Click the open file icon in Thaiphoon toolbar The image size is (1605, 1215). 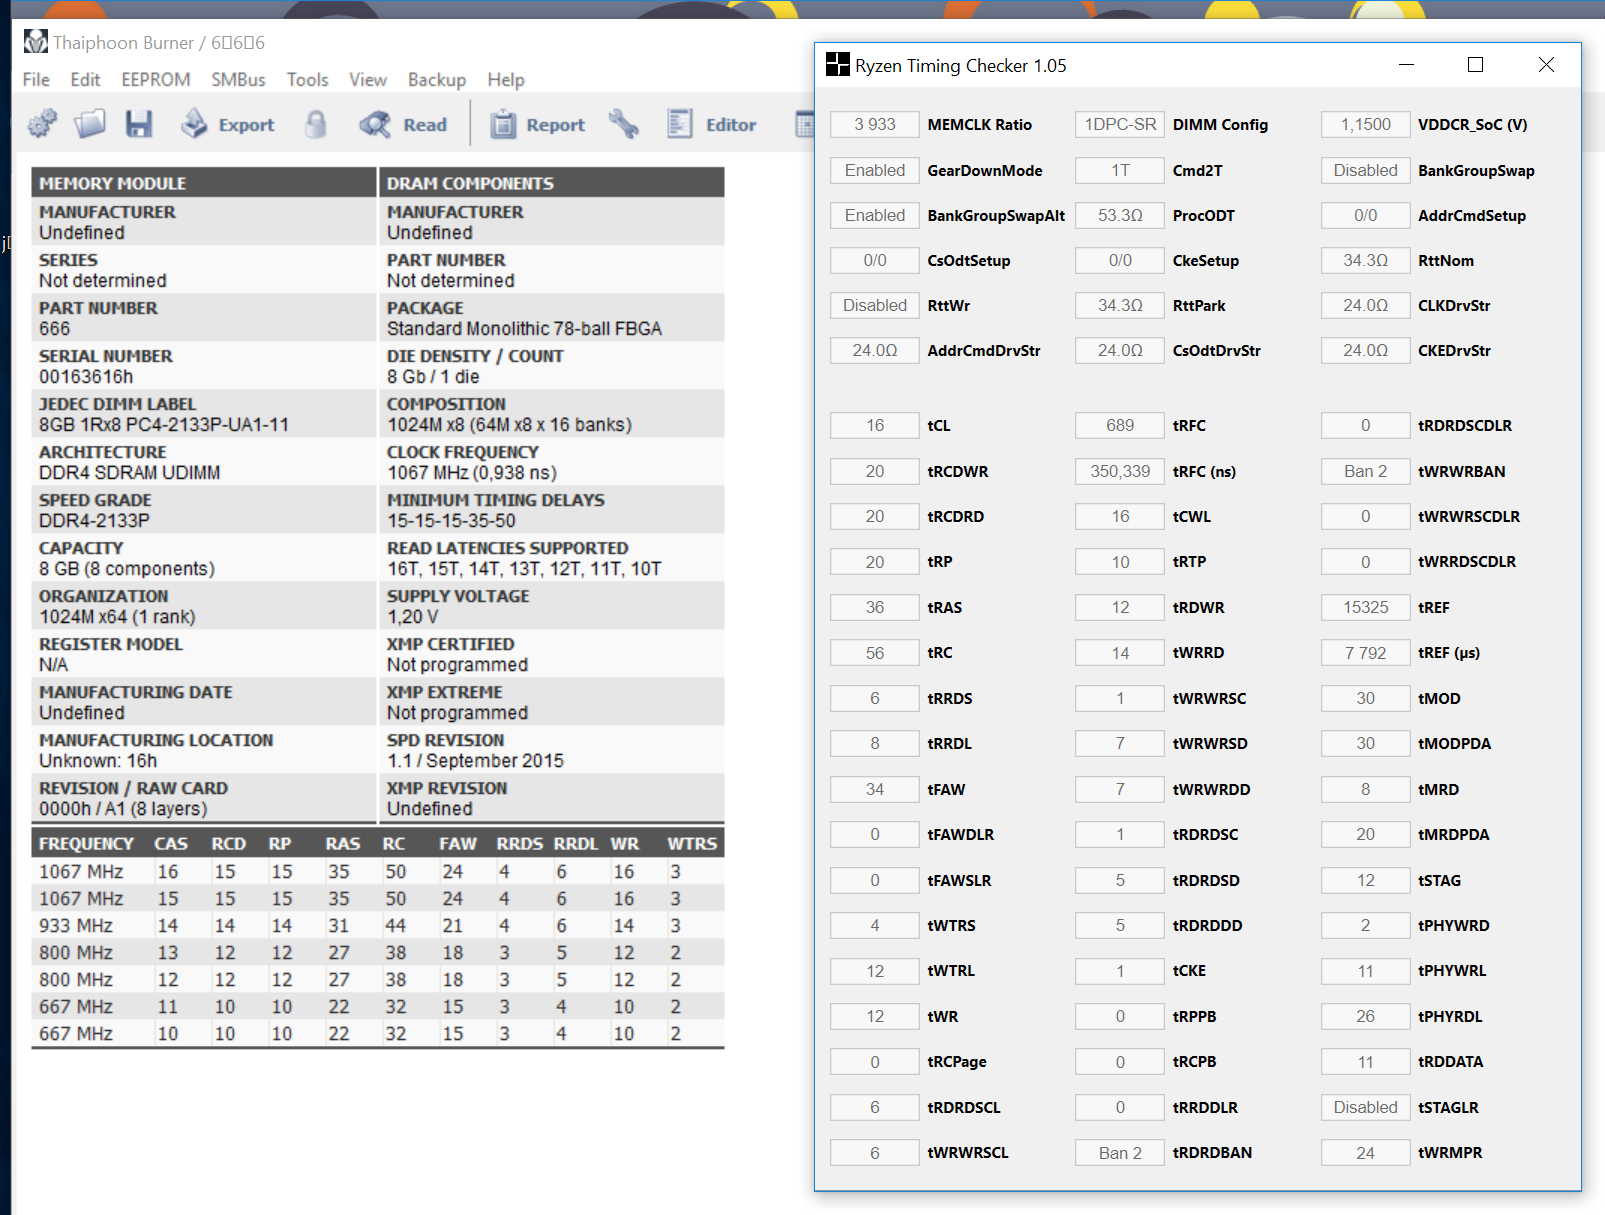coord(90,124)
